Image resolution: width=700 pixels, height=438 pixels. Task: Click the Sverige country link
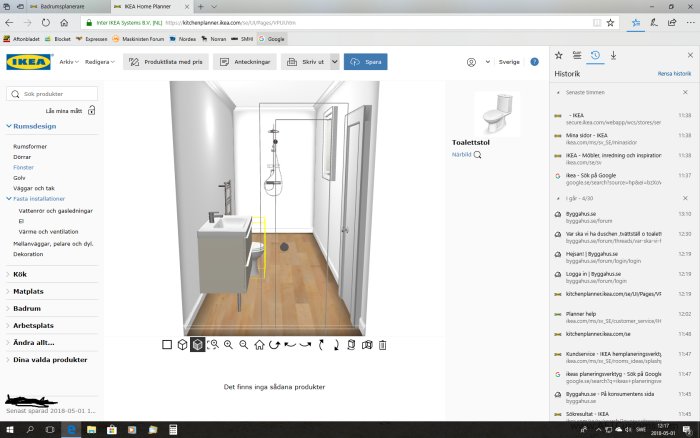tap(509, 62)
